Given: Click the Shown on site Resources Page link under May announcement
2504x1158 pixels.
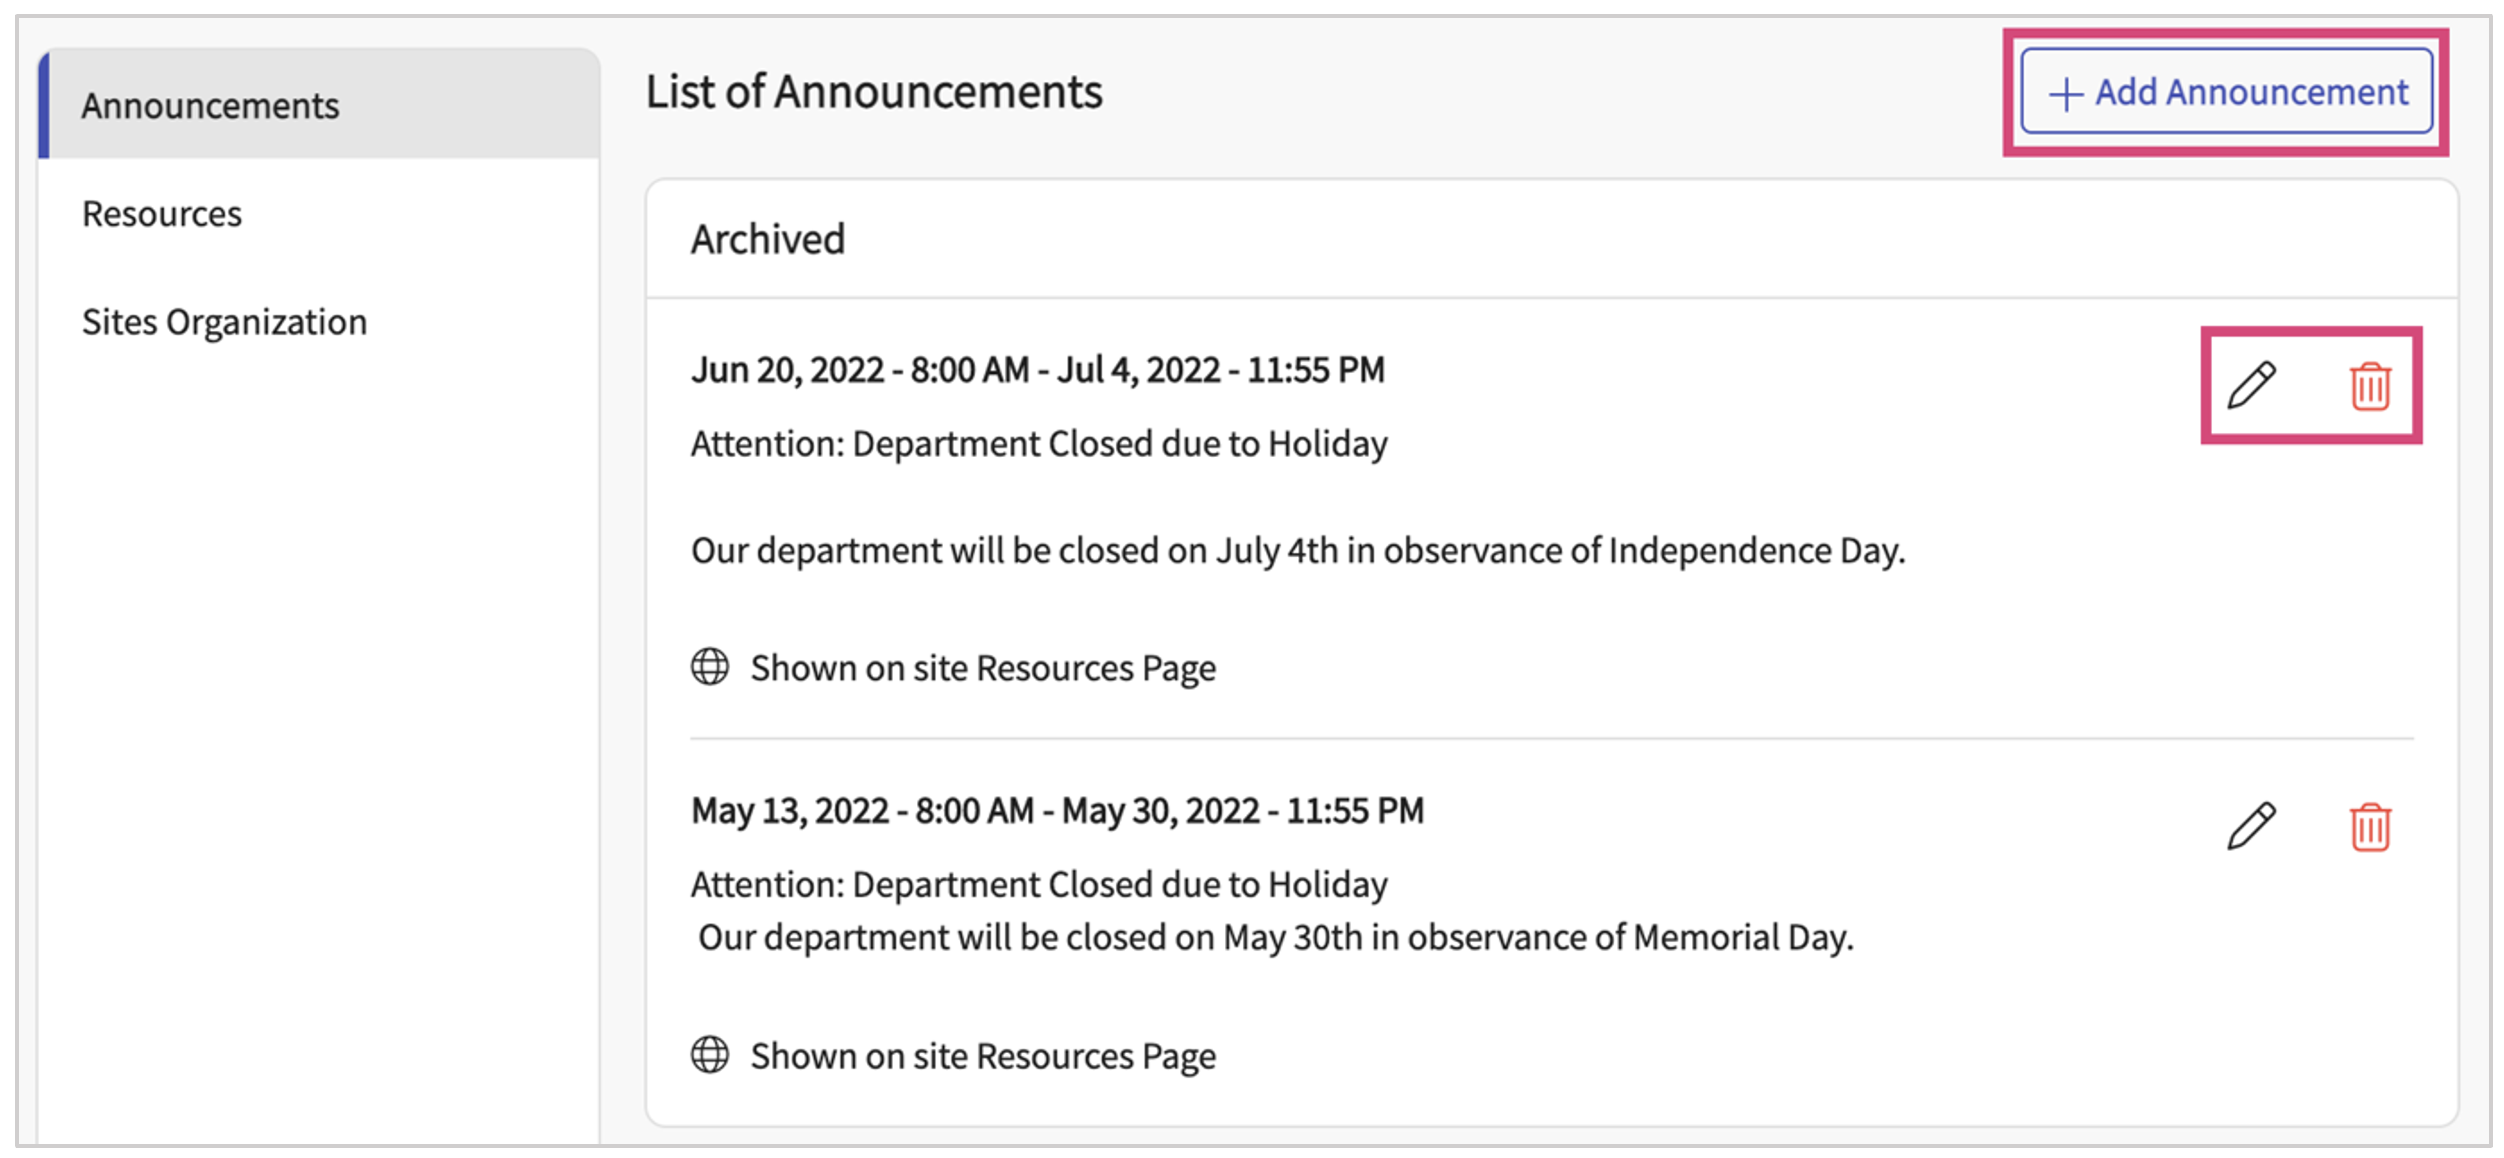Looking at the screenshot, I should 983,1055.
